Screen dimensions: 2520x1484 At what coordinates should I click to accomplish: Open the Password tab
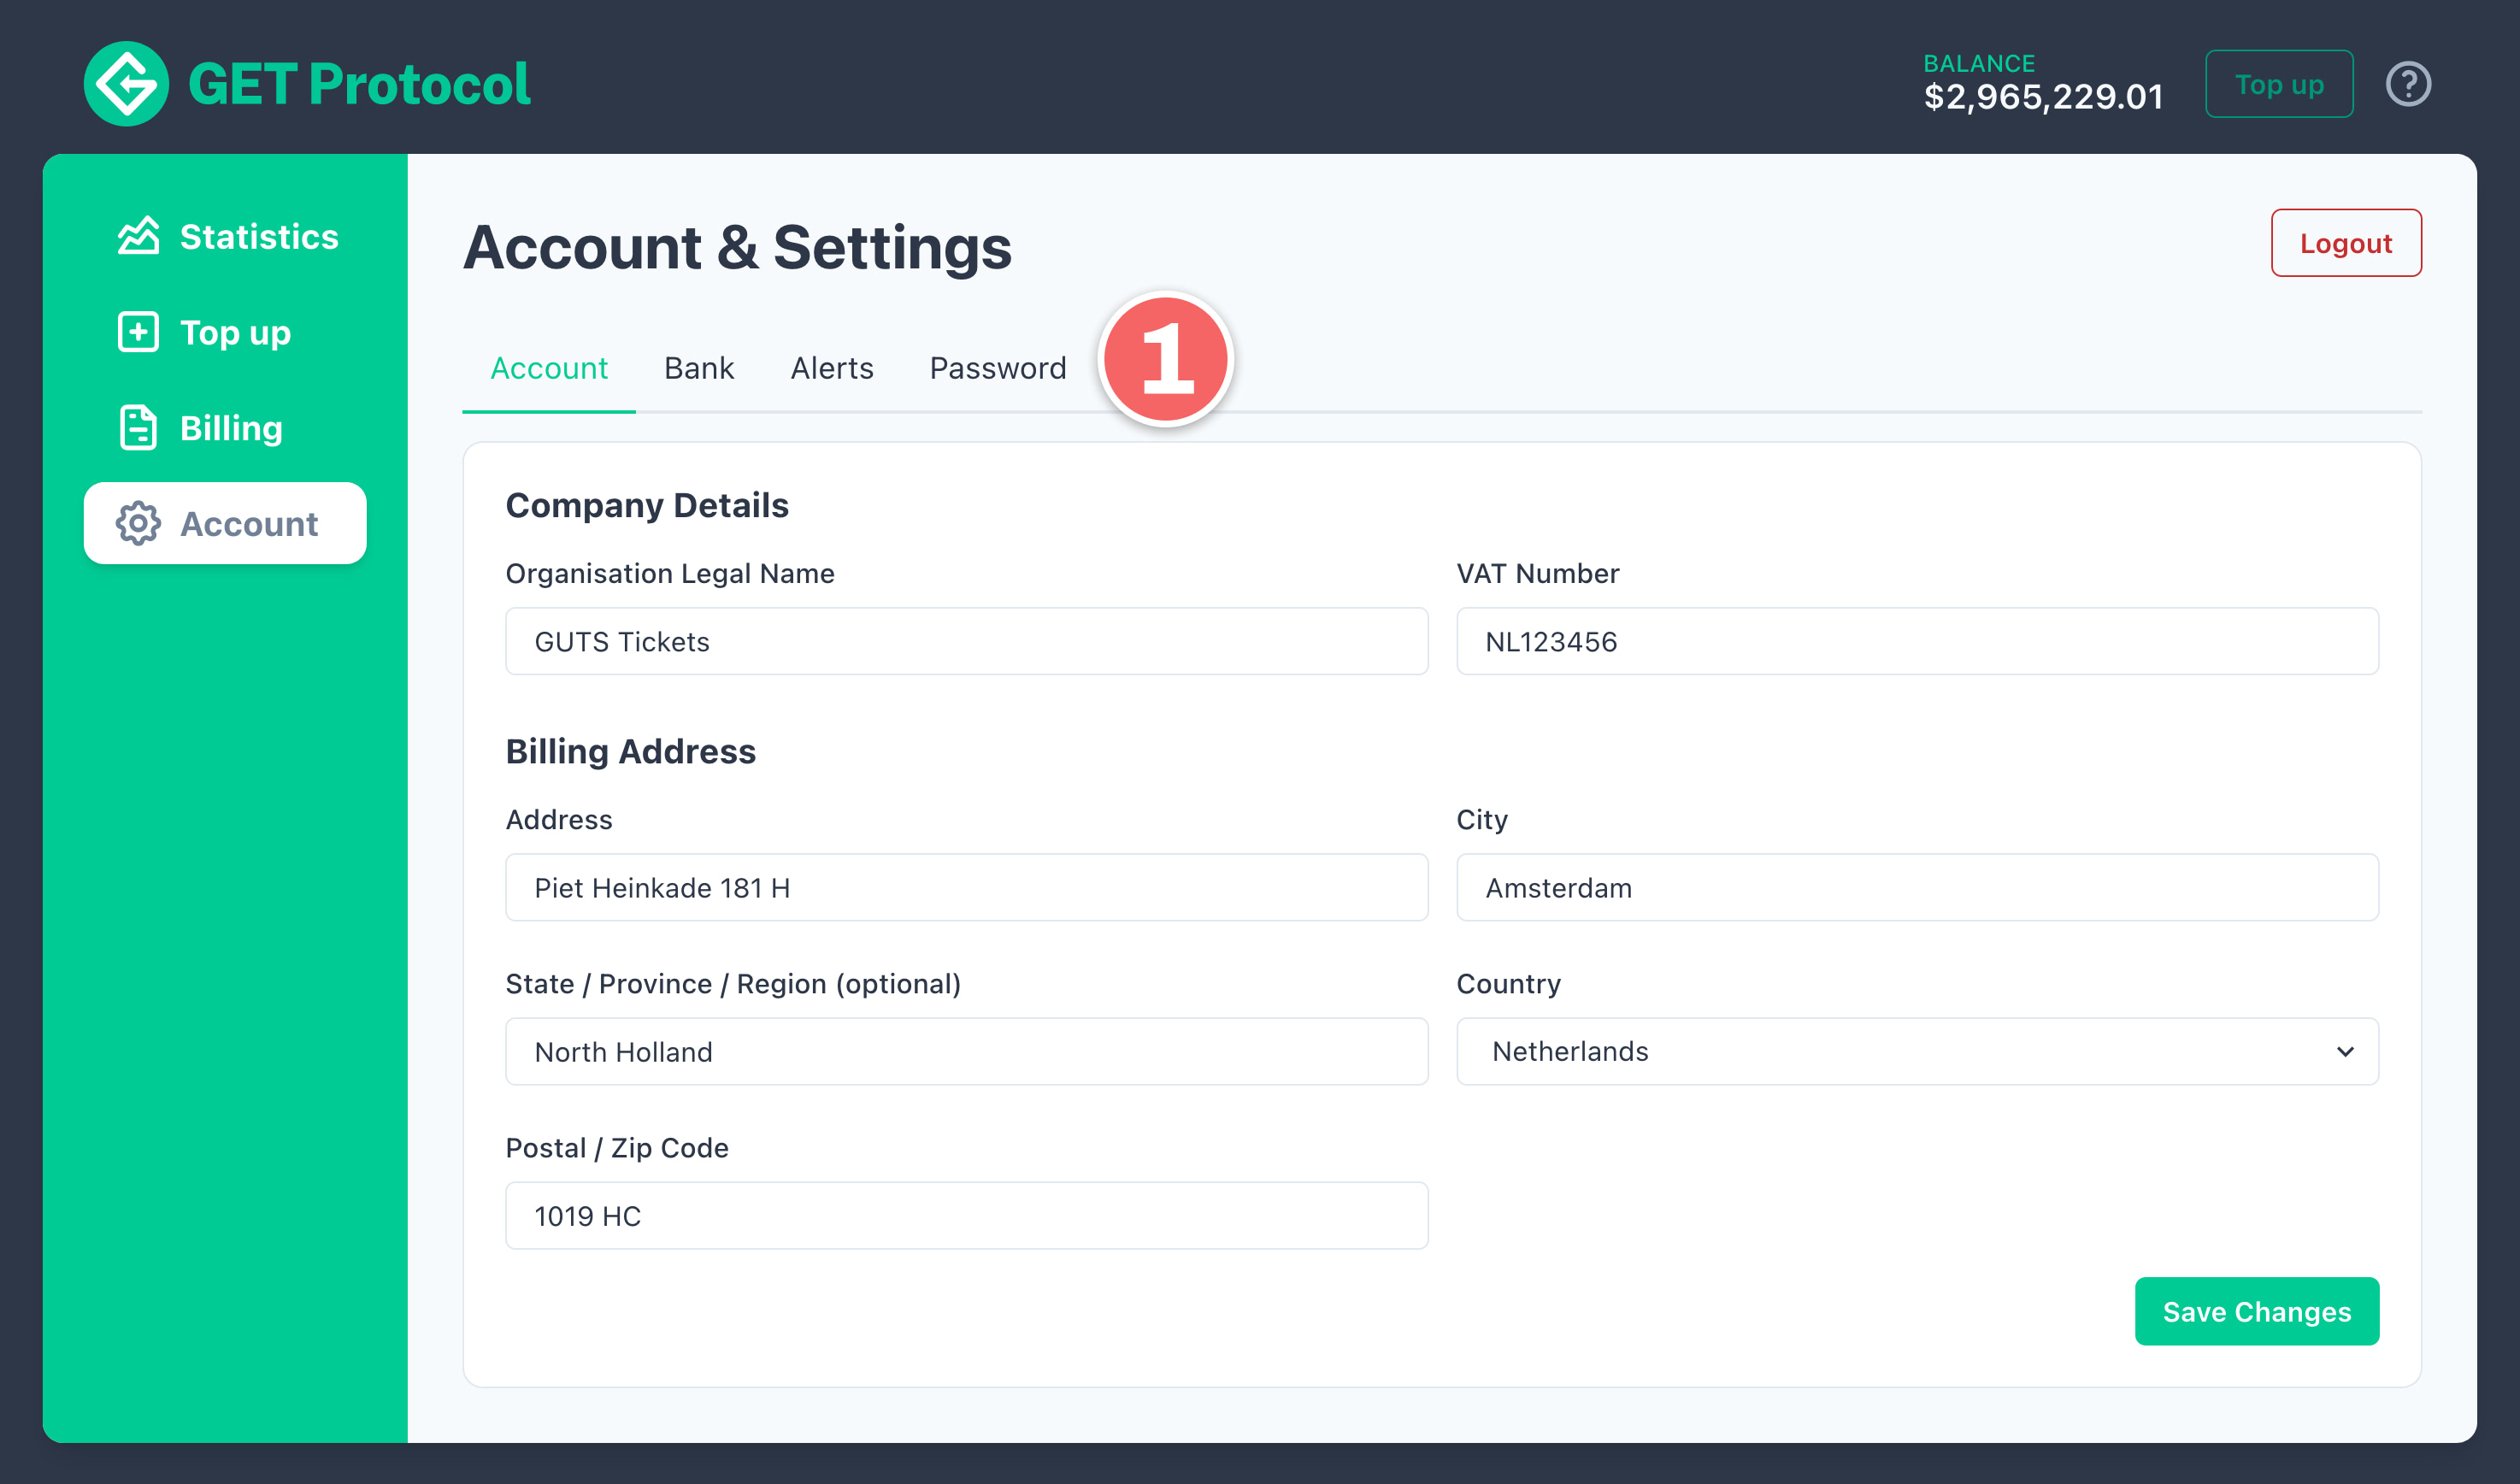[997, 368]
